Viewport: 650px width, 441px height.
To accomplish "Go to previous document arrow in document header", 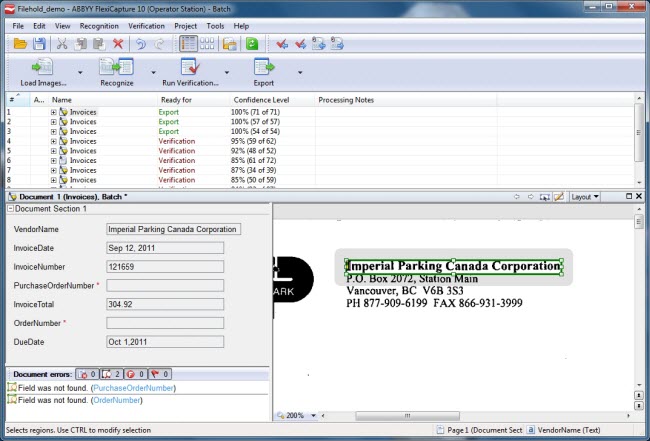I will coord(517,197).
